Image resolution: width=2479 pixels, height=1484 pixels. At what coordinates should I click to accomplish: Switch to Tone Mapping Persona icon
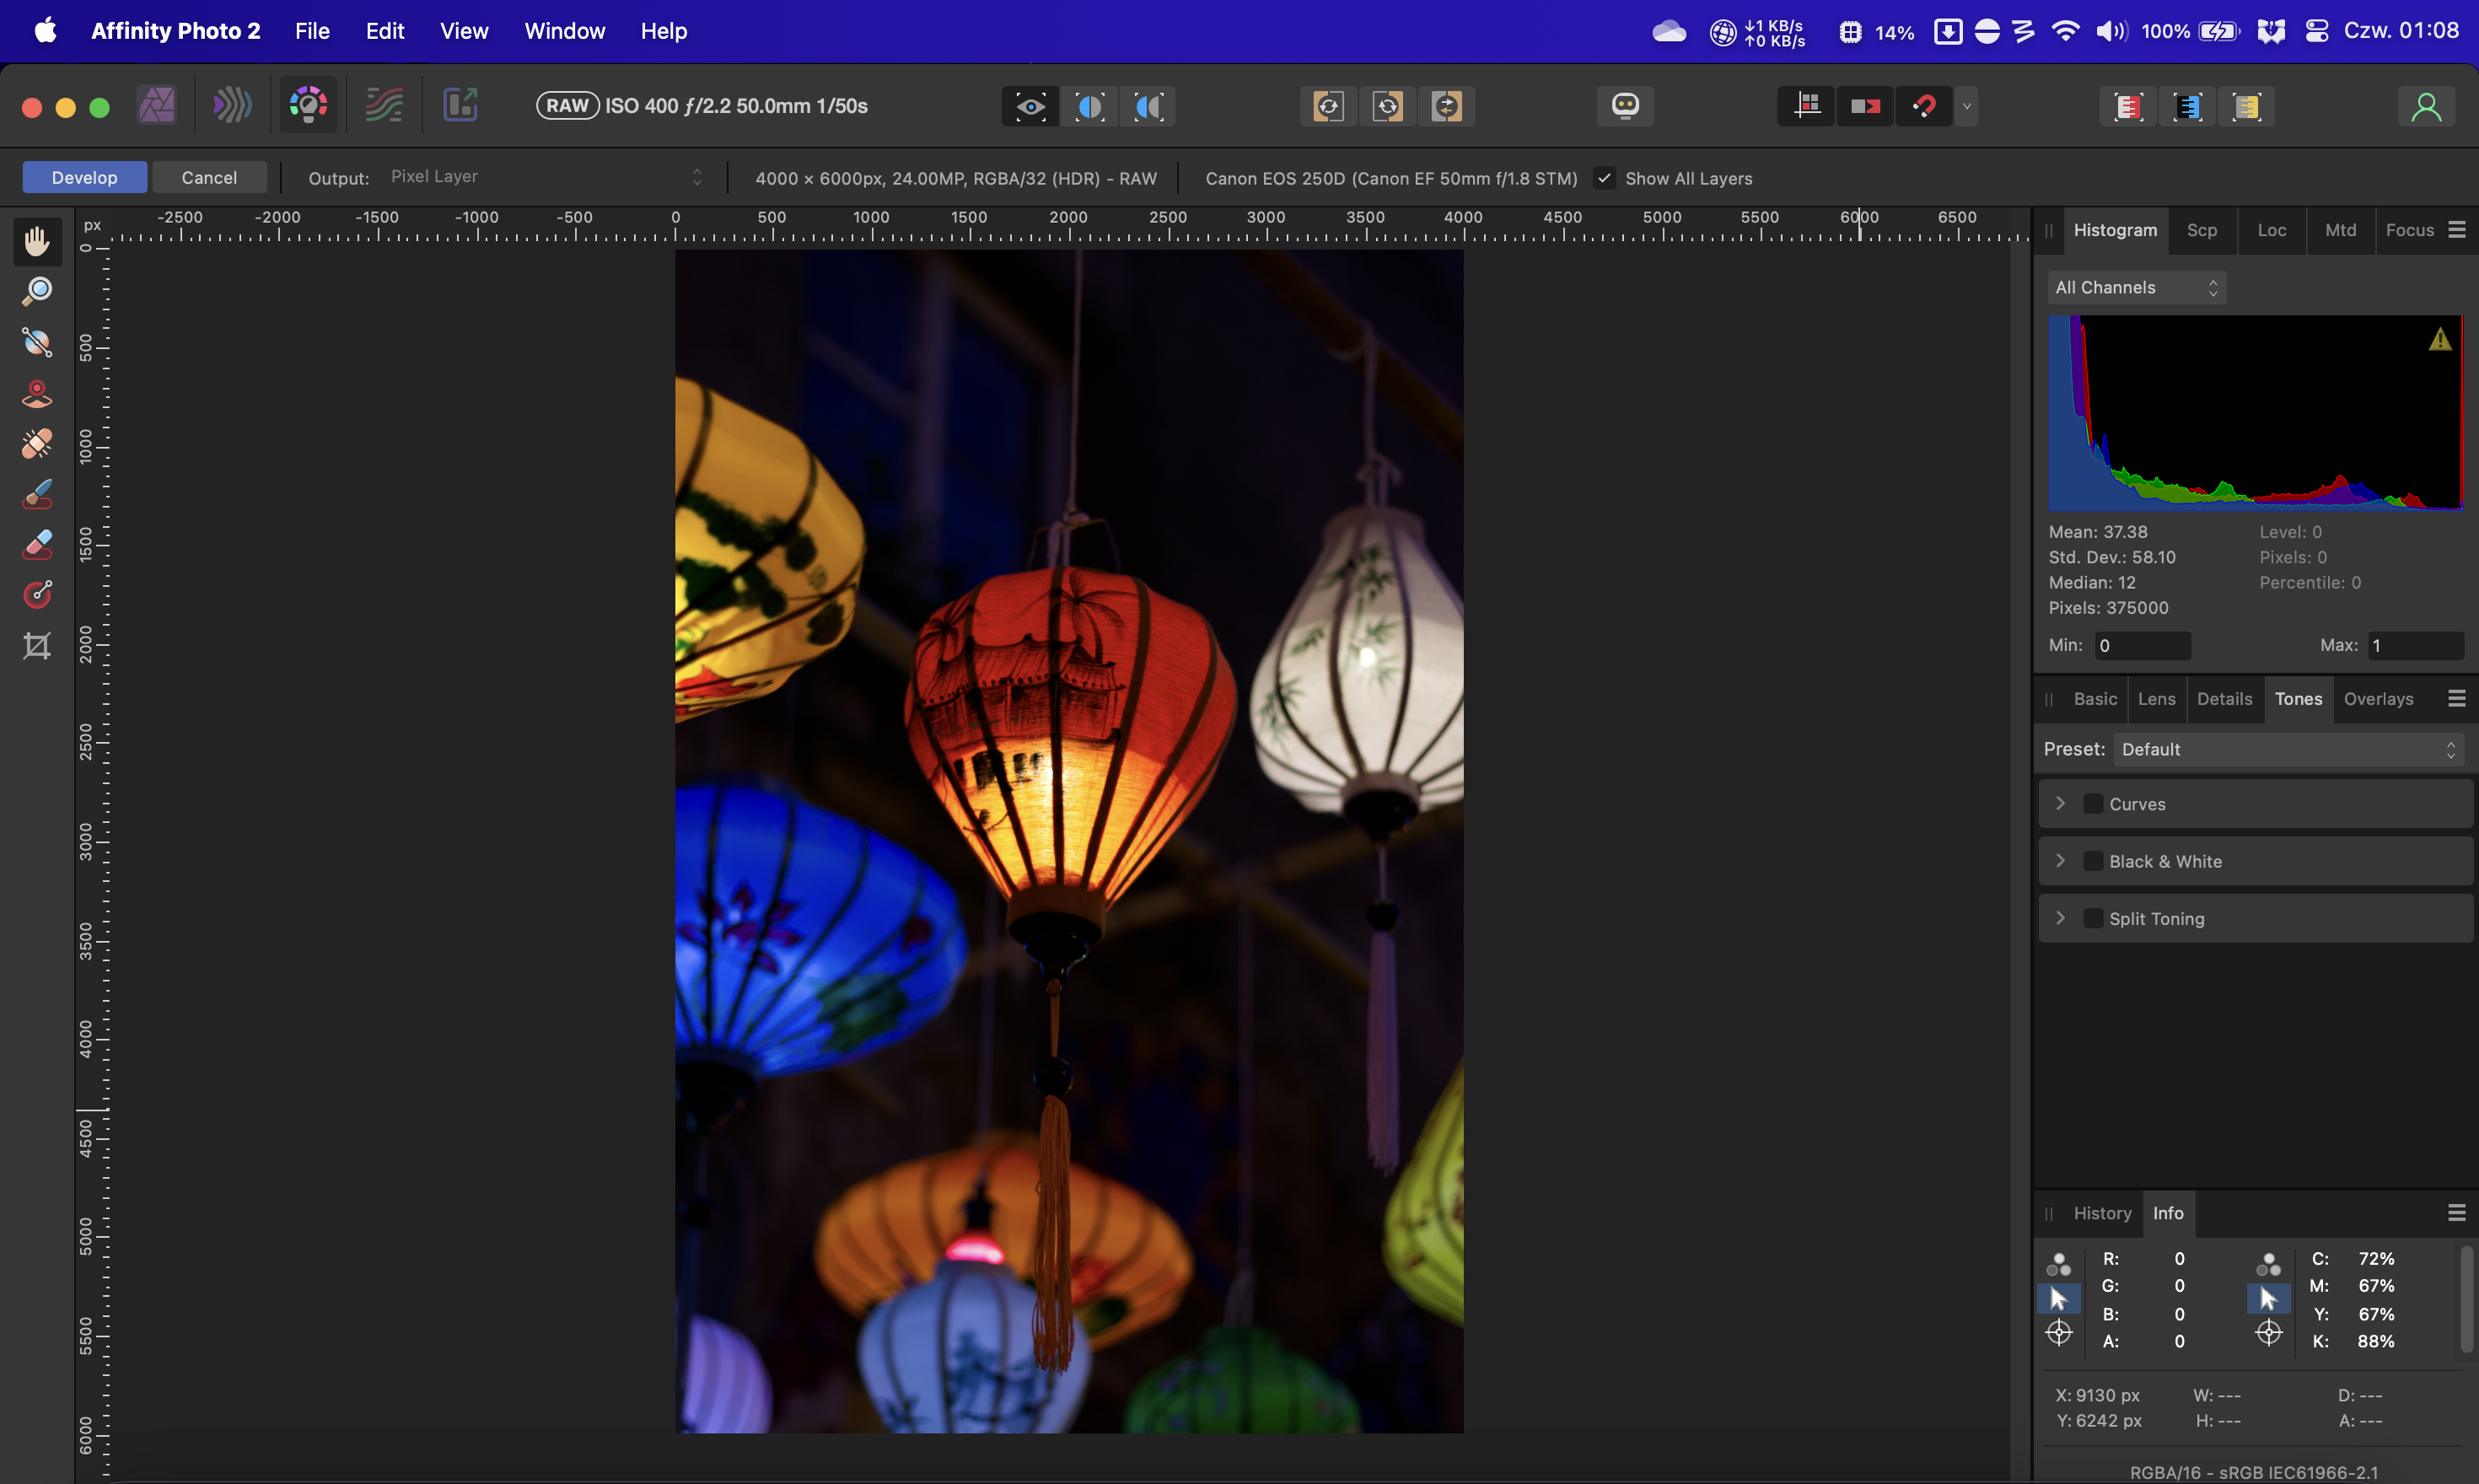[x=384, y=105]
